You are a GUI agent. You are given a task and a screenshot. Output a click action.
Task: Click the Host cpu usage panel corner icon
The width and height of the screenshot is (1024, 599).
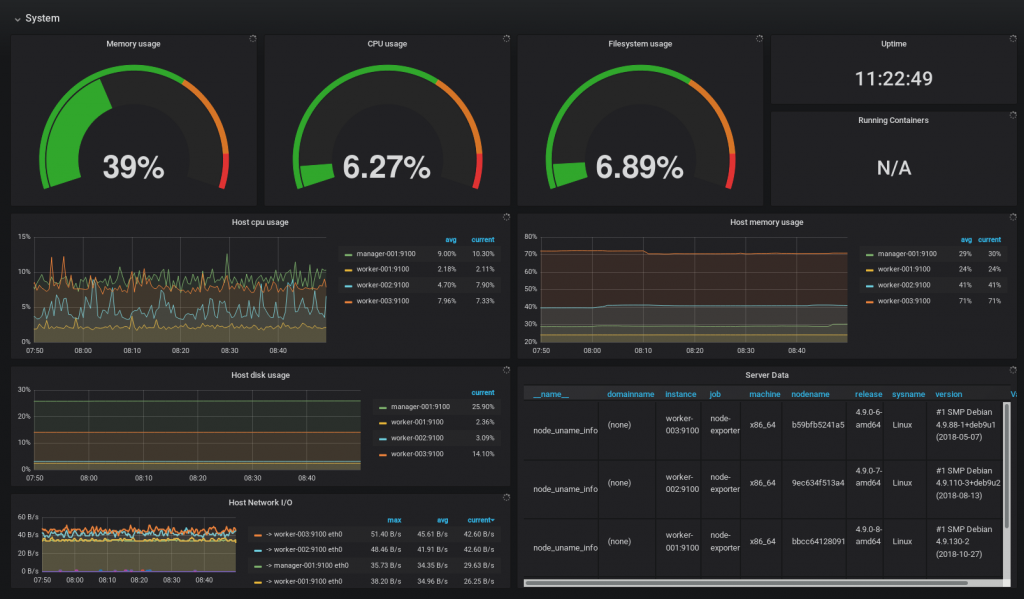pyautogui.click(x=506, y=217)
